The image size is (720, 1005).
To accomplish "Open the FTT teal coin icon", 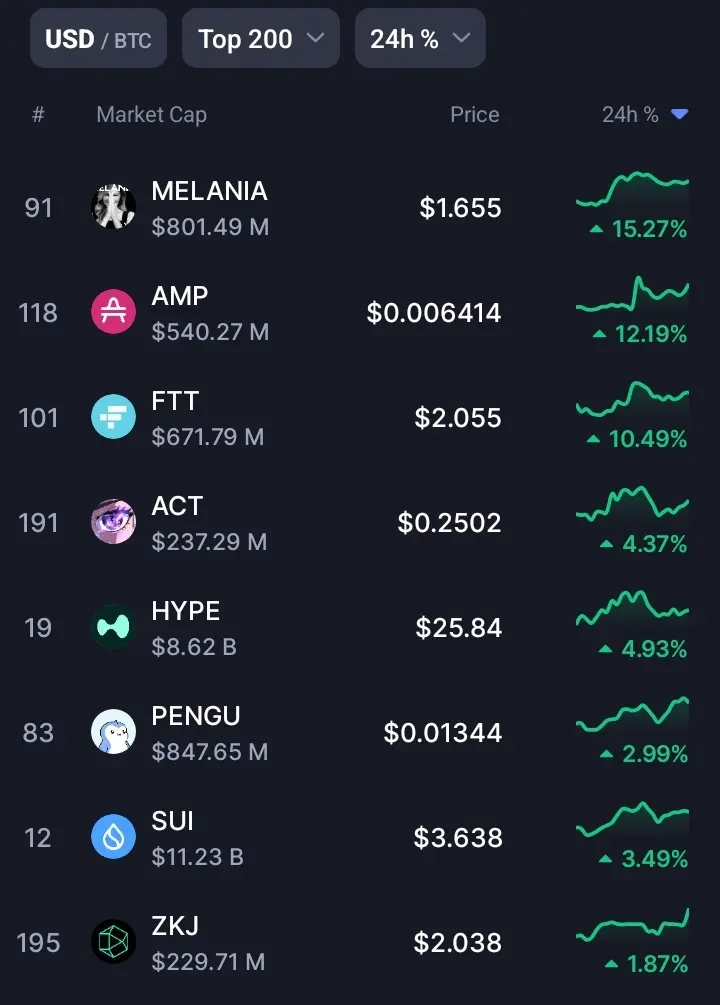I will click(113, 417).
